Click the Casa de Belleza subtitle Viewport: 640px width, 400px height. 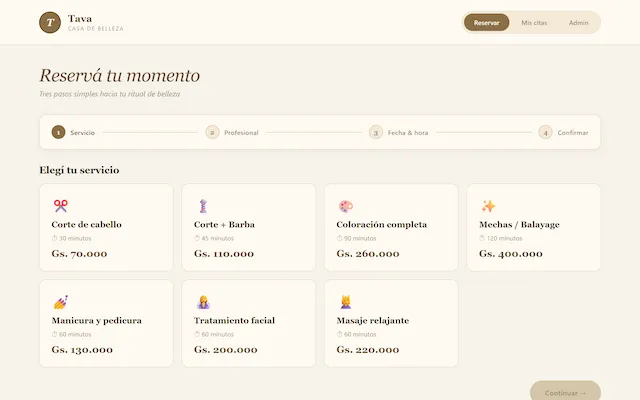tap(96, 29)
